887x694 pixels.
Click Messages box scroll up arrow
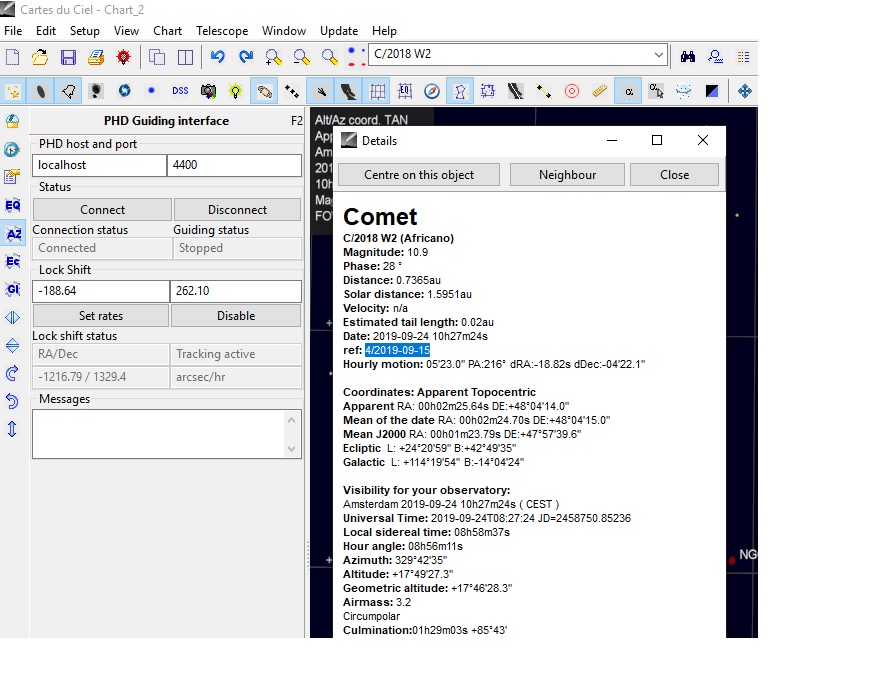point(291,420)
